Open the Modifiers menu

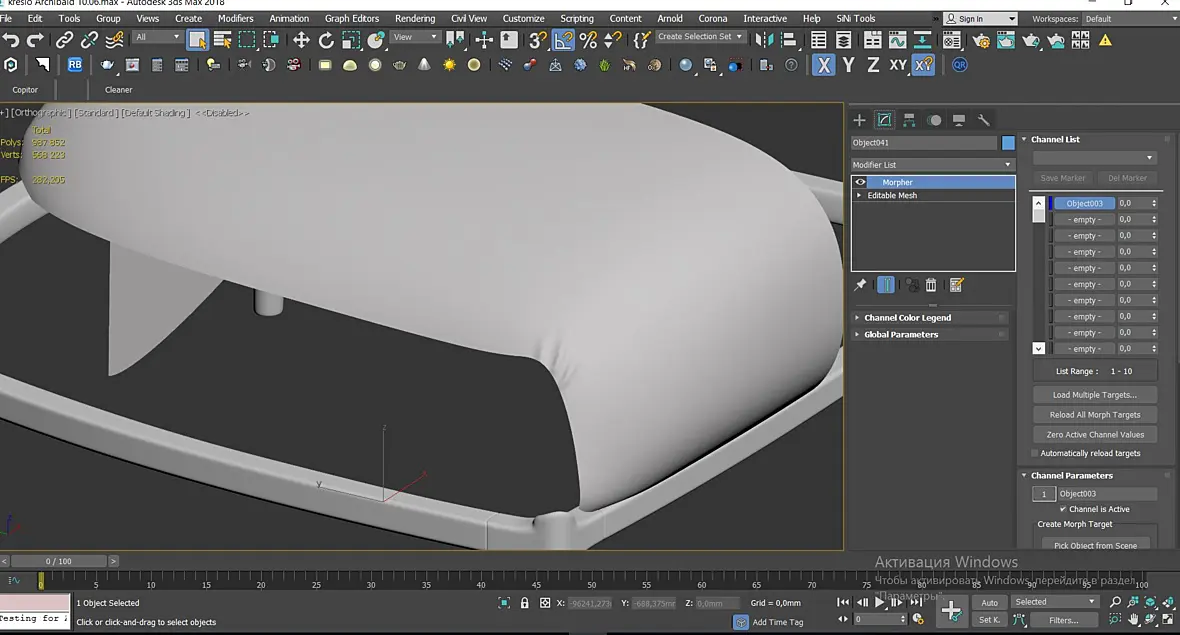pyautogui.click(x=236, y=18)
